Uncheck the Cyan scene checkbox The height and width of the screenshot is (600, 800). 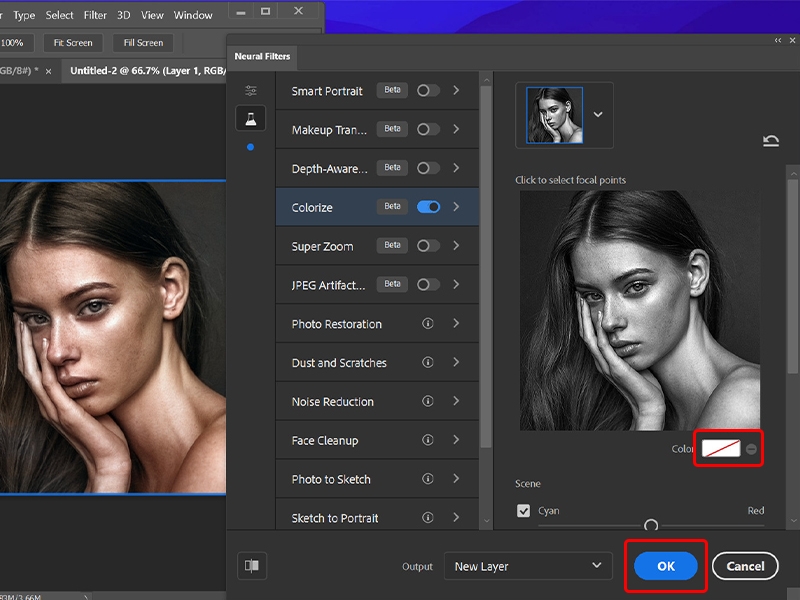(x=524, y=510)
